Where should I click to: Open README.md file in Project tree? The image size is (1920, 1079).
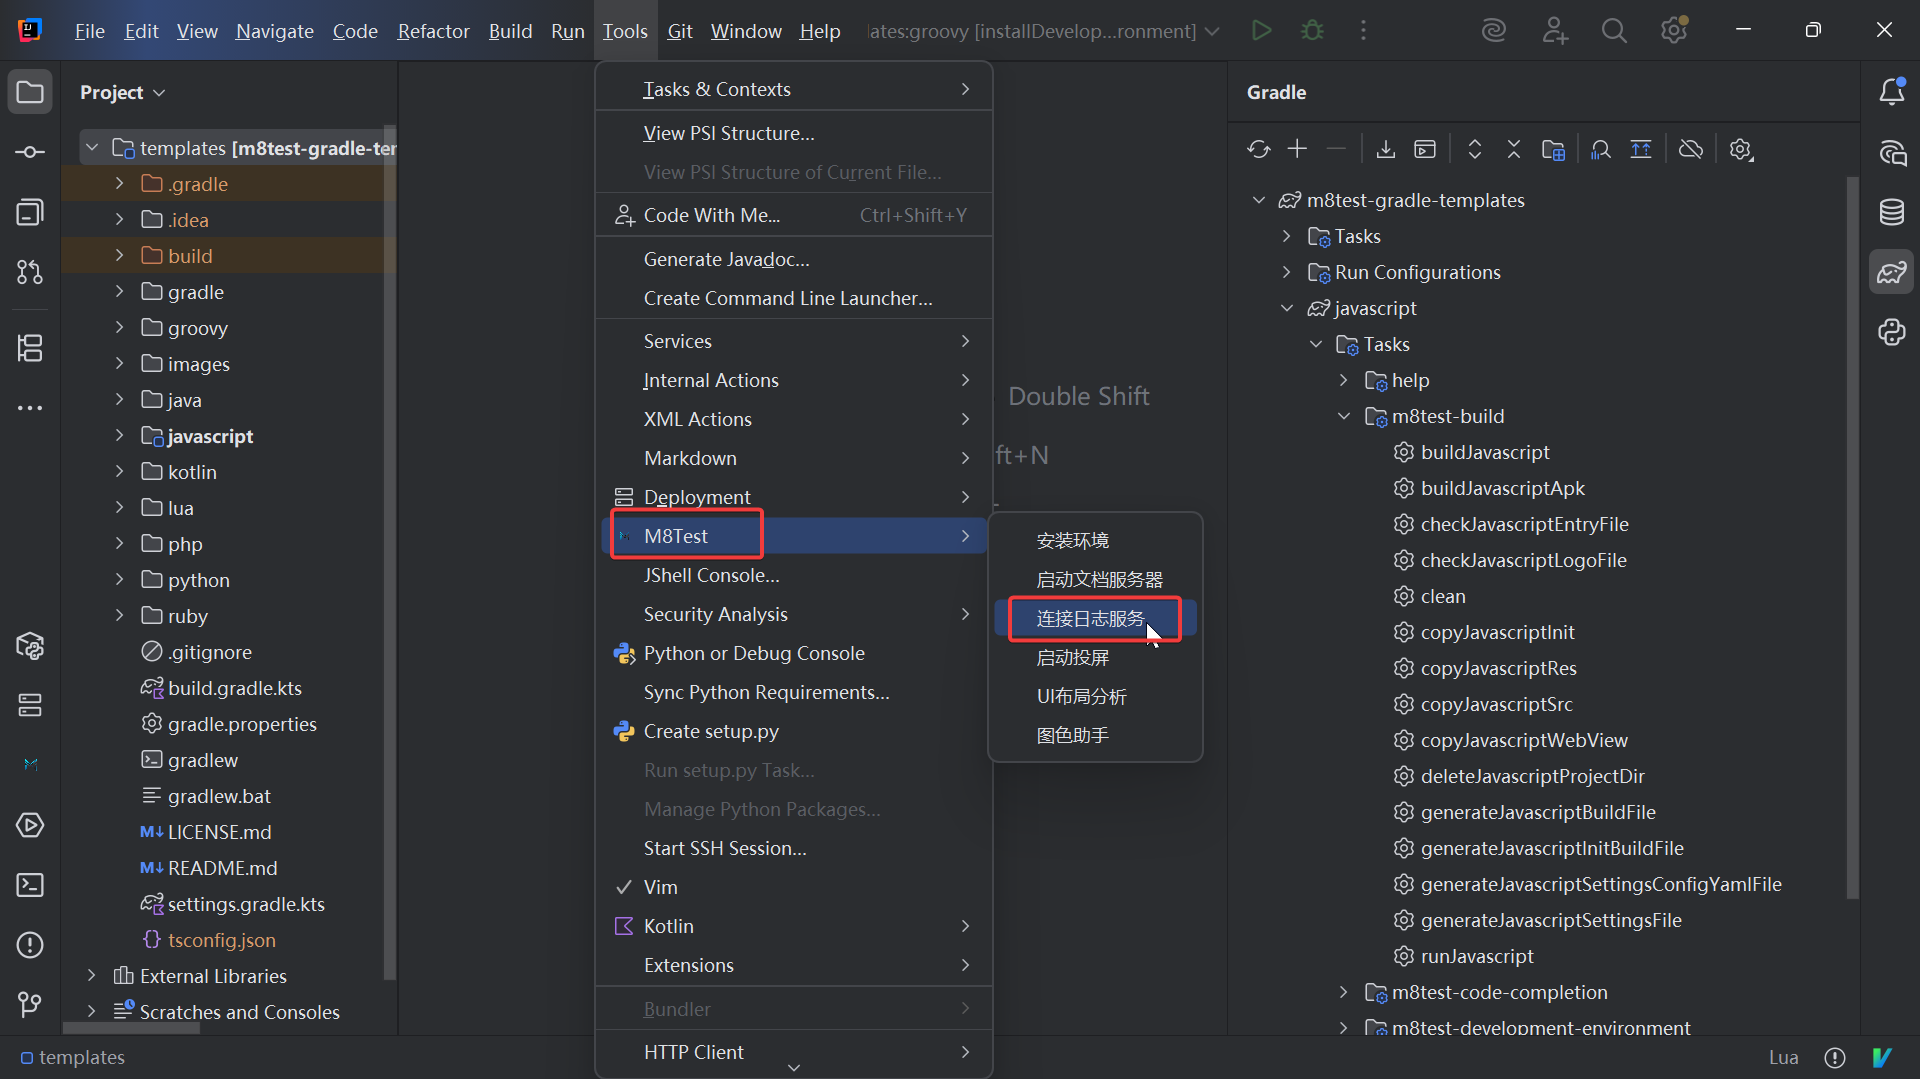tap(222, 868)
